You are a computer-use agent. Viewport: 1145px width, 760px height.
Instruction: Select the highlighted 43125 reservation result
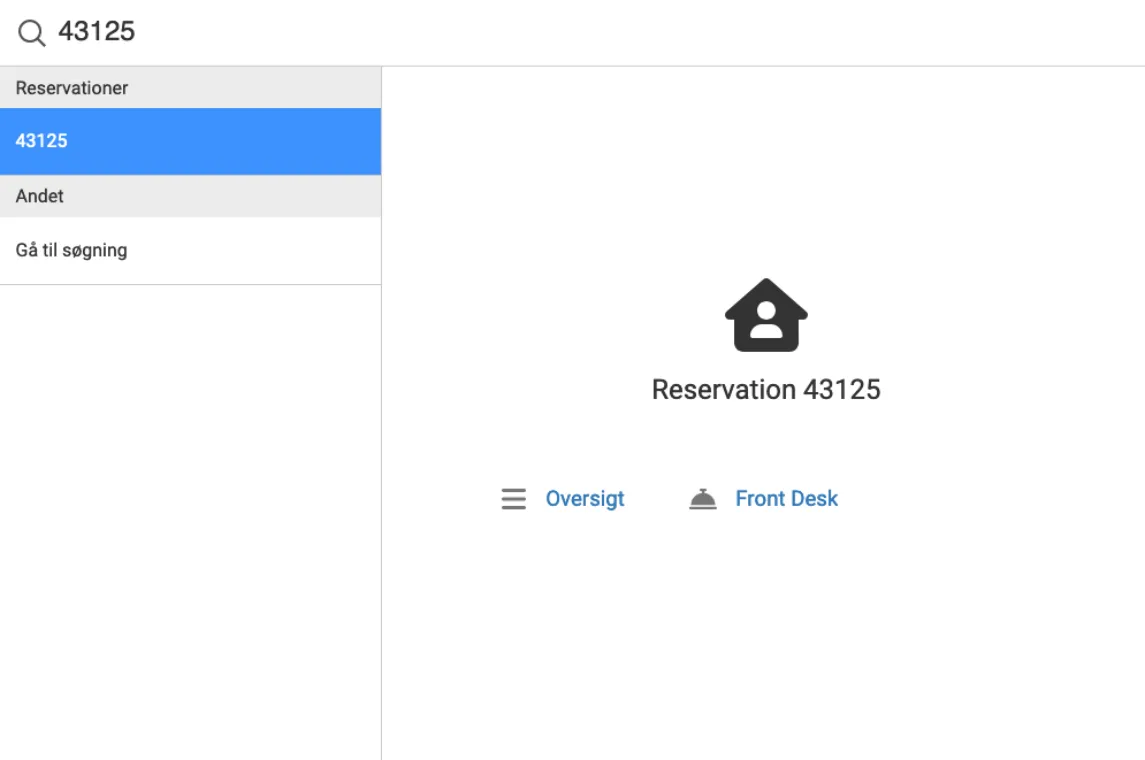coord(42,141)
